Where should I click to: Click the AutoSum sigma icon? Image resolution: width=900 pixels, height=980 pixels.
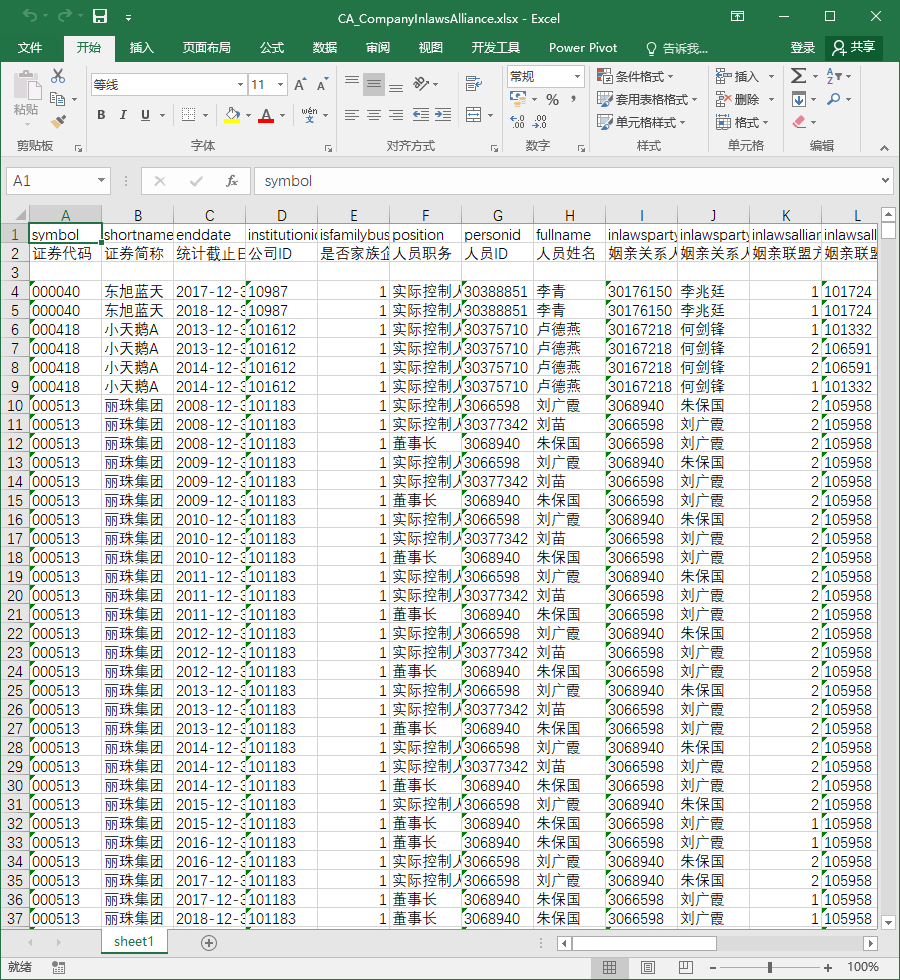798,76
